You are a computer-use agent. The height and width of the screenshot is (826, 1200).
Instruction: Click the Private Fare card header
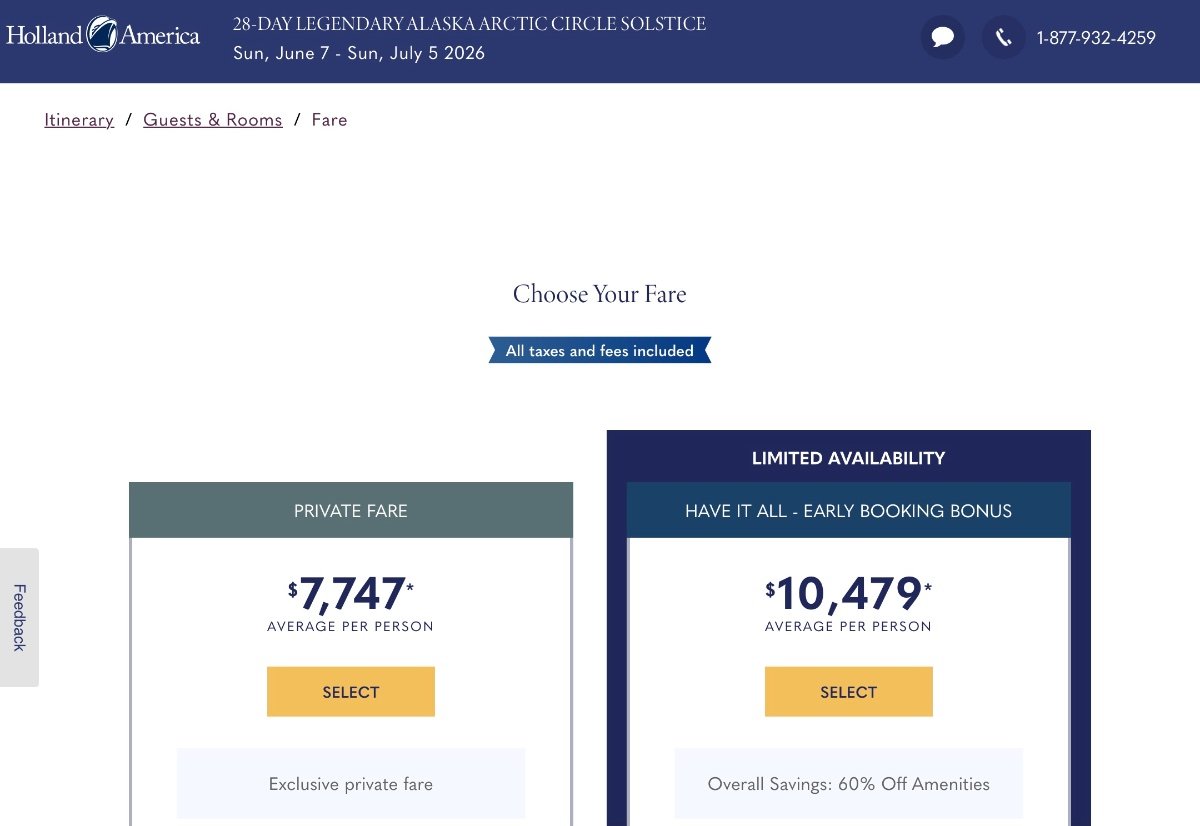tap(351, 510)
